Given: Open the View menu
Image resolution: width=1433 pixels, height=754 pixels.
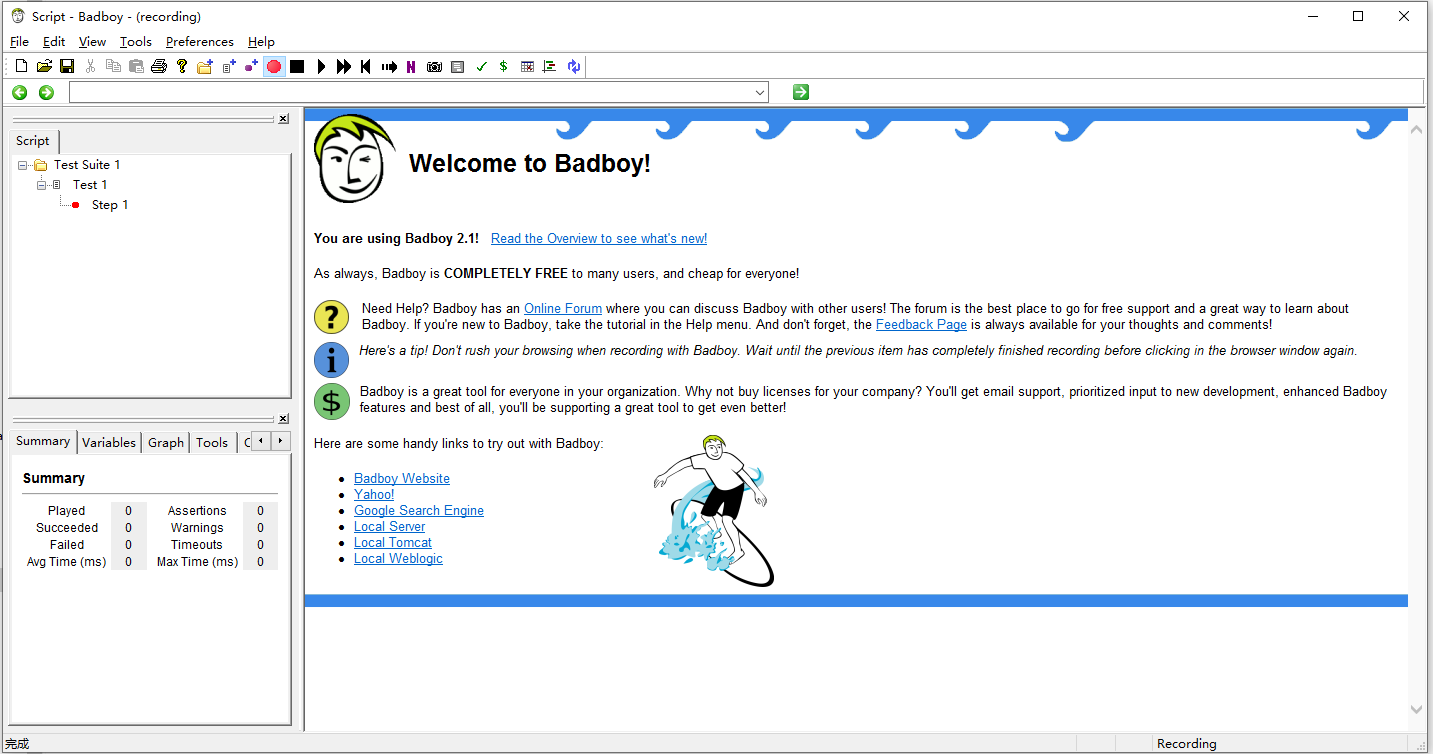Looking at the screenshot, I should [x=92, y=42].
